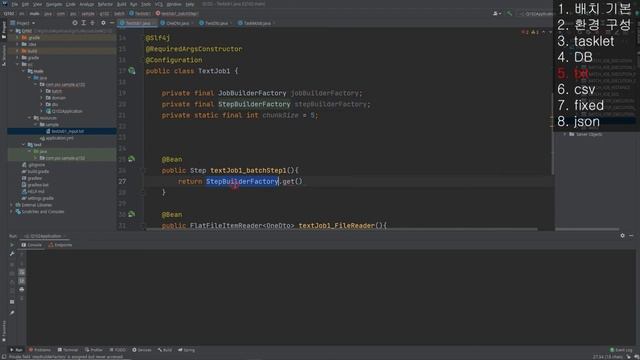Open the Profiler tool window button
Viewport: 640px width, 360px height.
click(x=94, y=350)
